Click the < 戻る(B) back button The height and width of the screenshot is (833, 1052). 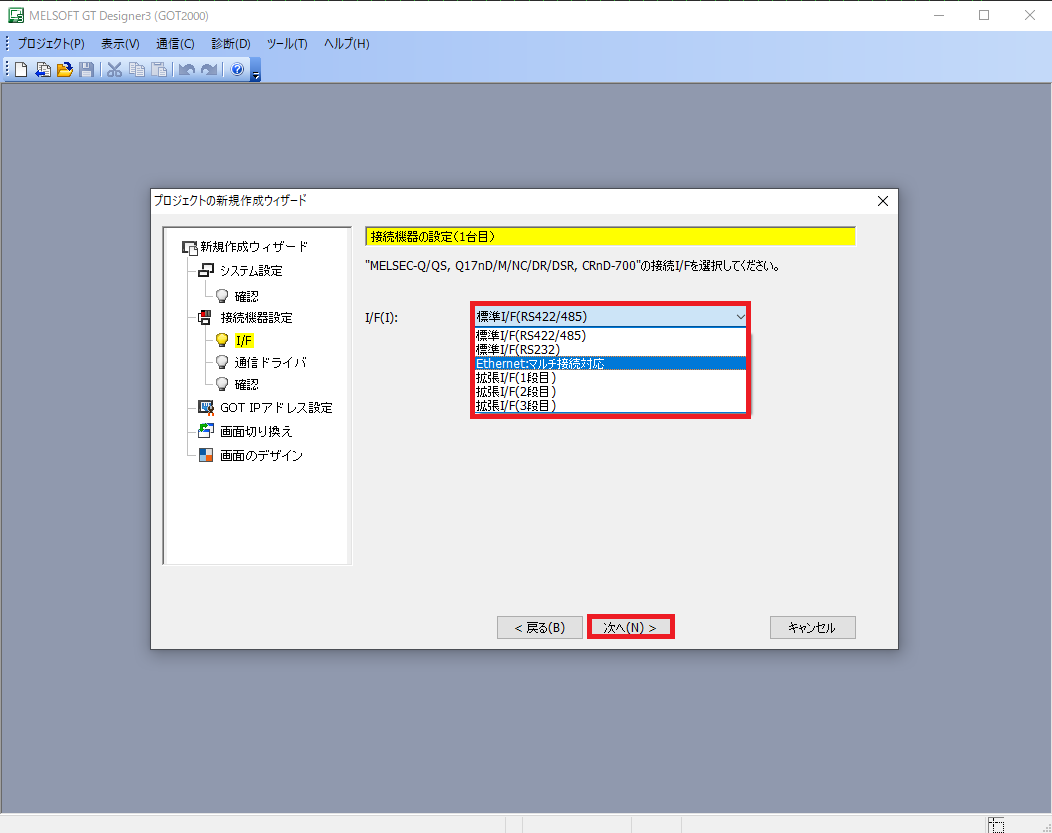[539, 628]
